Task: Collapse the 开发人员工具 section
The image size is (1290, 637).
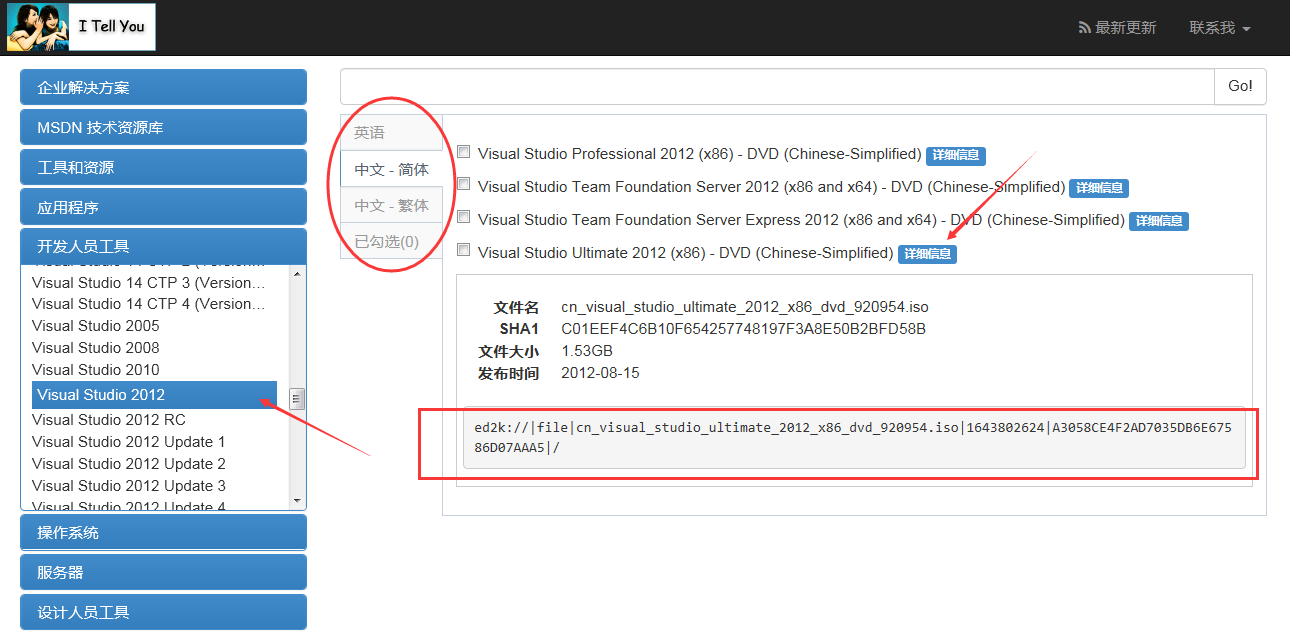Action: (163, 246)
